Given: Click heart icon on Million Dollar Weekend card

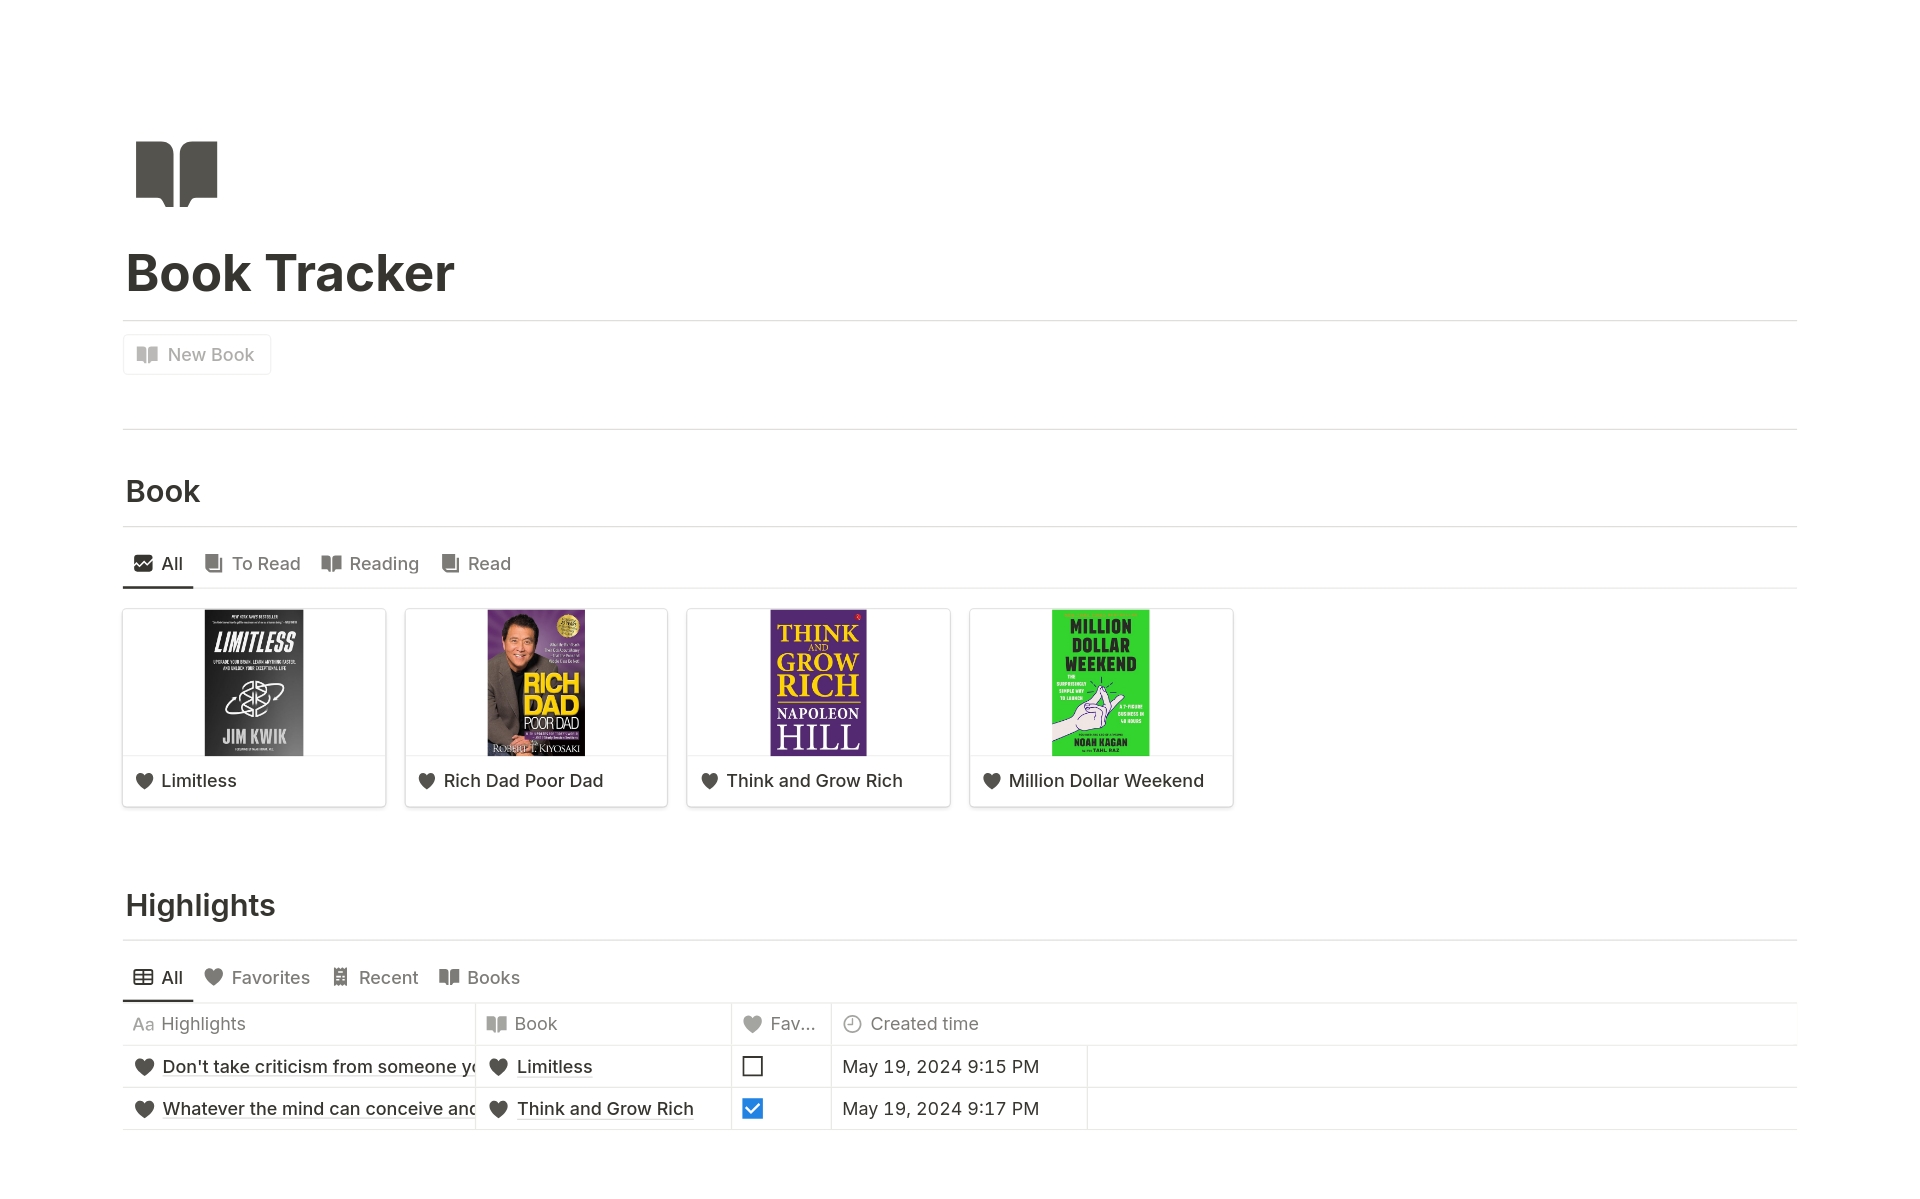Looking at the screenshot, I should click(x=992, y=781).
